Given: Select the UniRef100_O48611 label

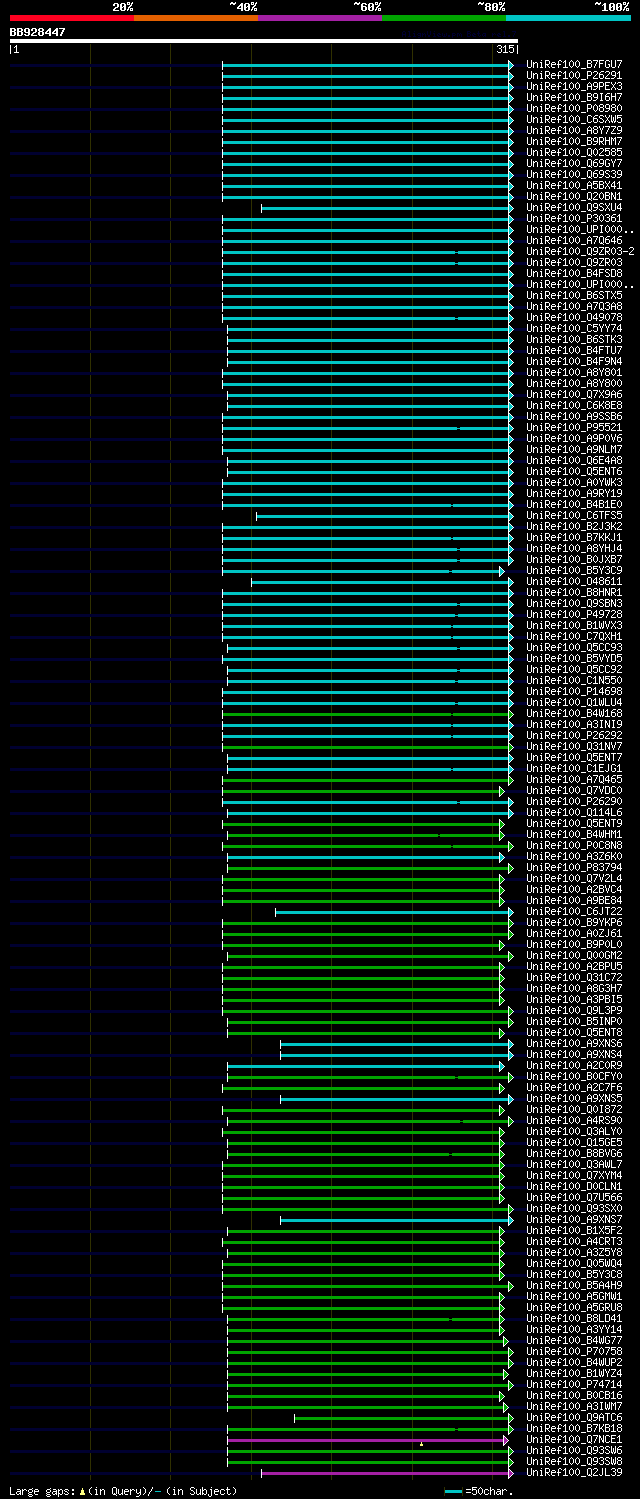Looking at the screenshot, I should coord(574,581).
